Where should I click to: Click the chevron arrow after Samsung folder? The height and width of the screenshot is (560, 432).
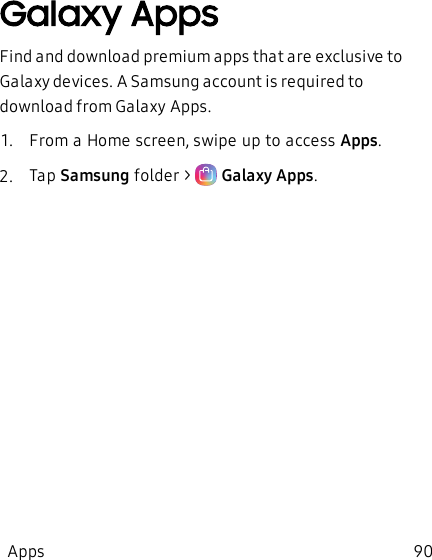(x=187, y=175)
